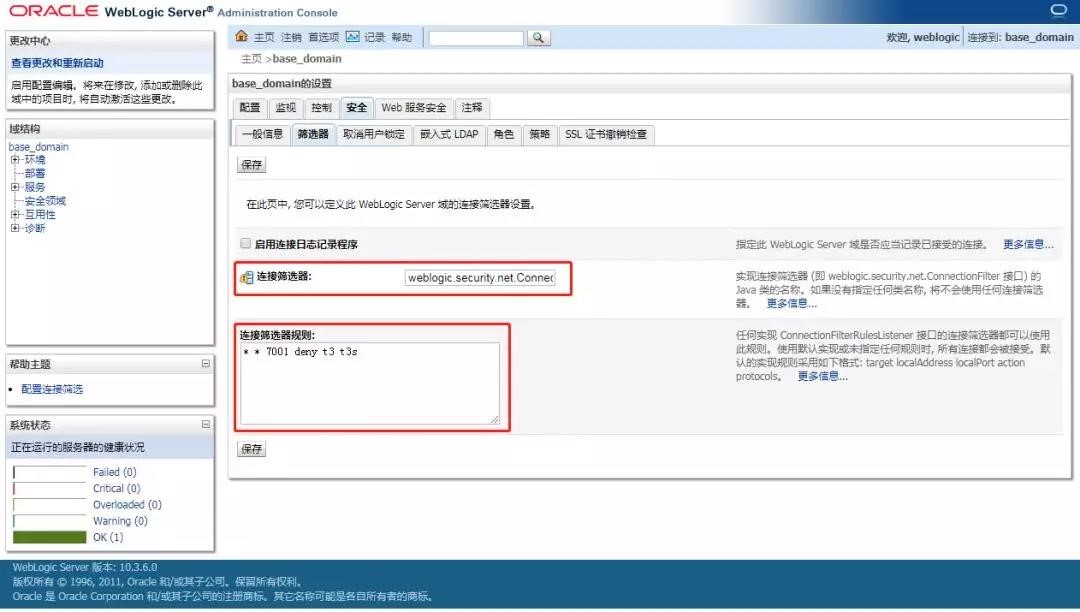The width and height of the screenshot is (1080, 612).
Task: Click the Overloaded (0) health status link
Action: (x=127, y=505)
